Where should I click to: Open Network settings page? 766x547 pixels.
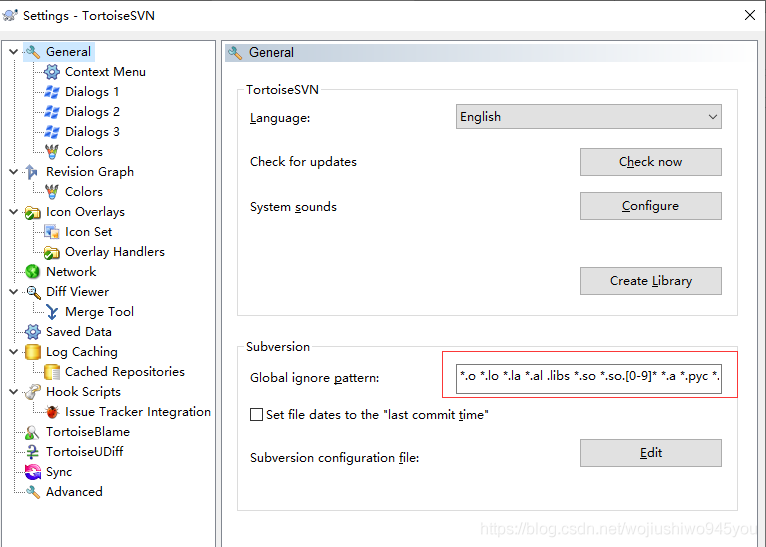[x=71, y=272]
